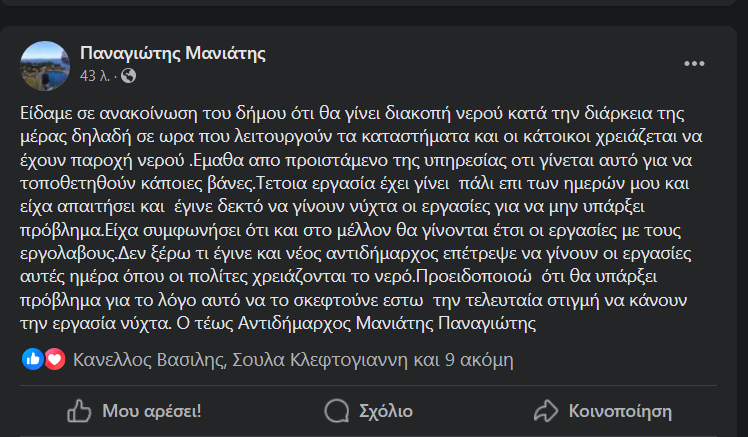Click the speech bubble icon beside Σχόλιο

coord(337,410)
